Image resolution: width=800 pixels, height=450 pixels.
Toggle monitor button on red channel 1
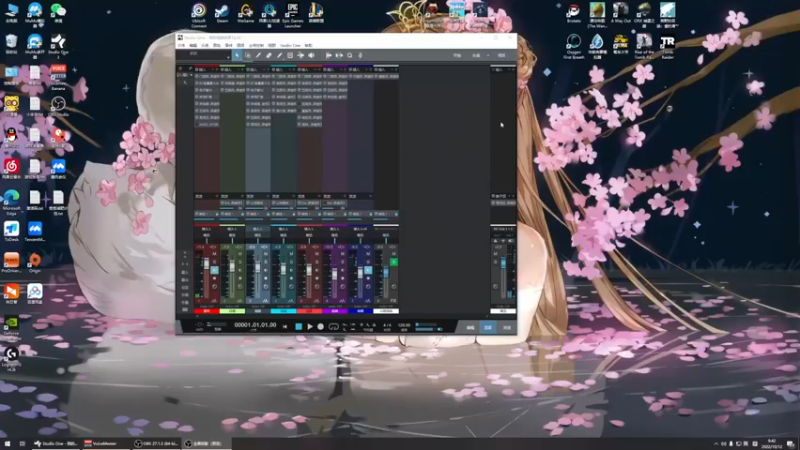(215, 270)
